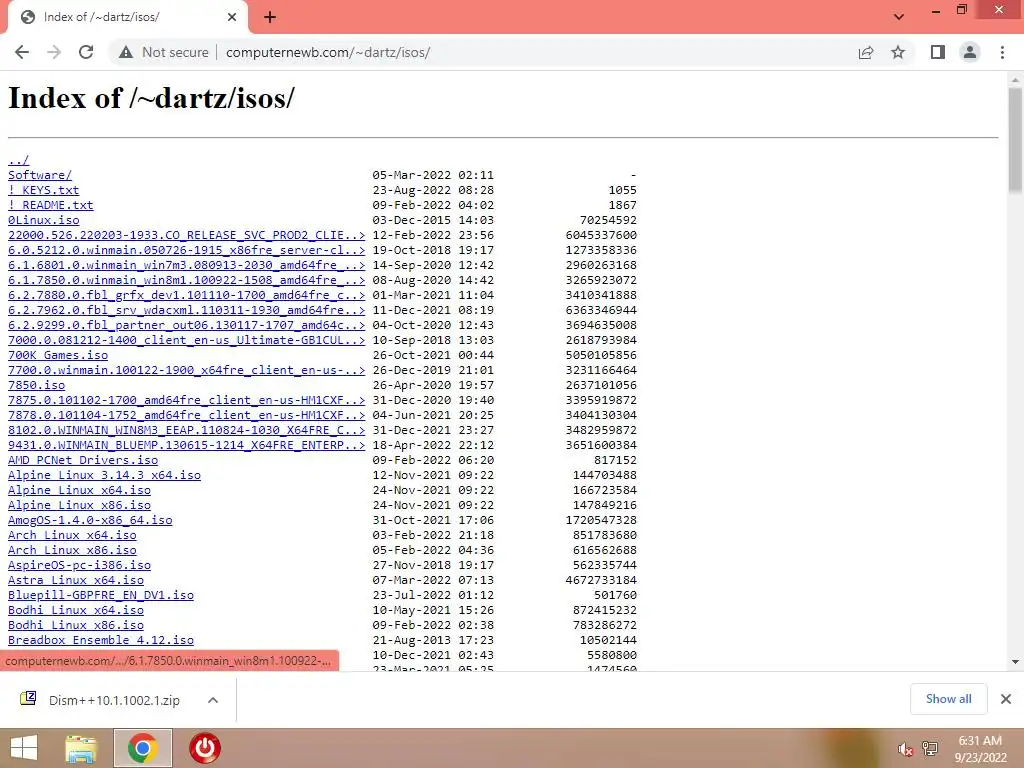
Task: Click Show all downloads
Action: (948, 699)
